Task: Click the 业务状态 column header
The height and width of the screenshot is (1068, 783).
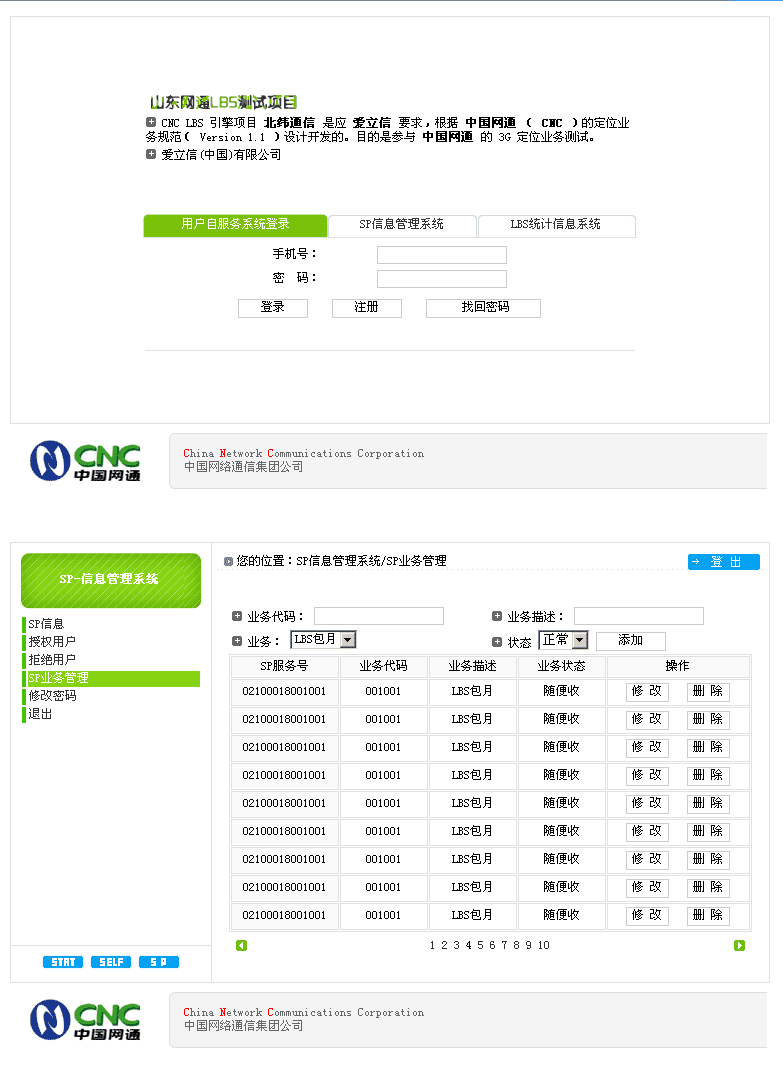Action: click(562, 666)
